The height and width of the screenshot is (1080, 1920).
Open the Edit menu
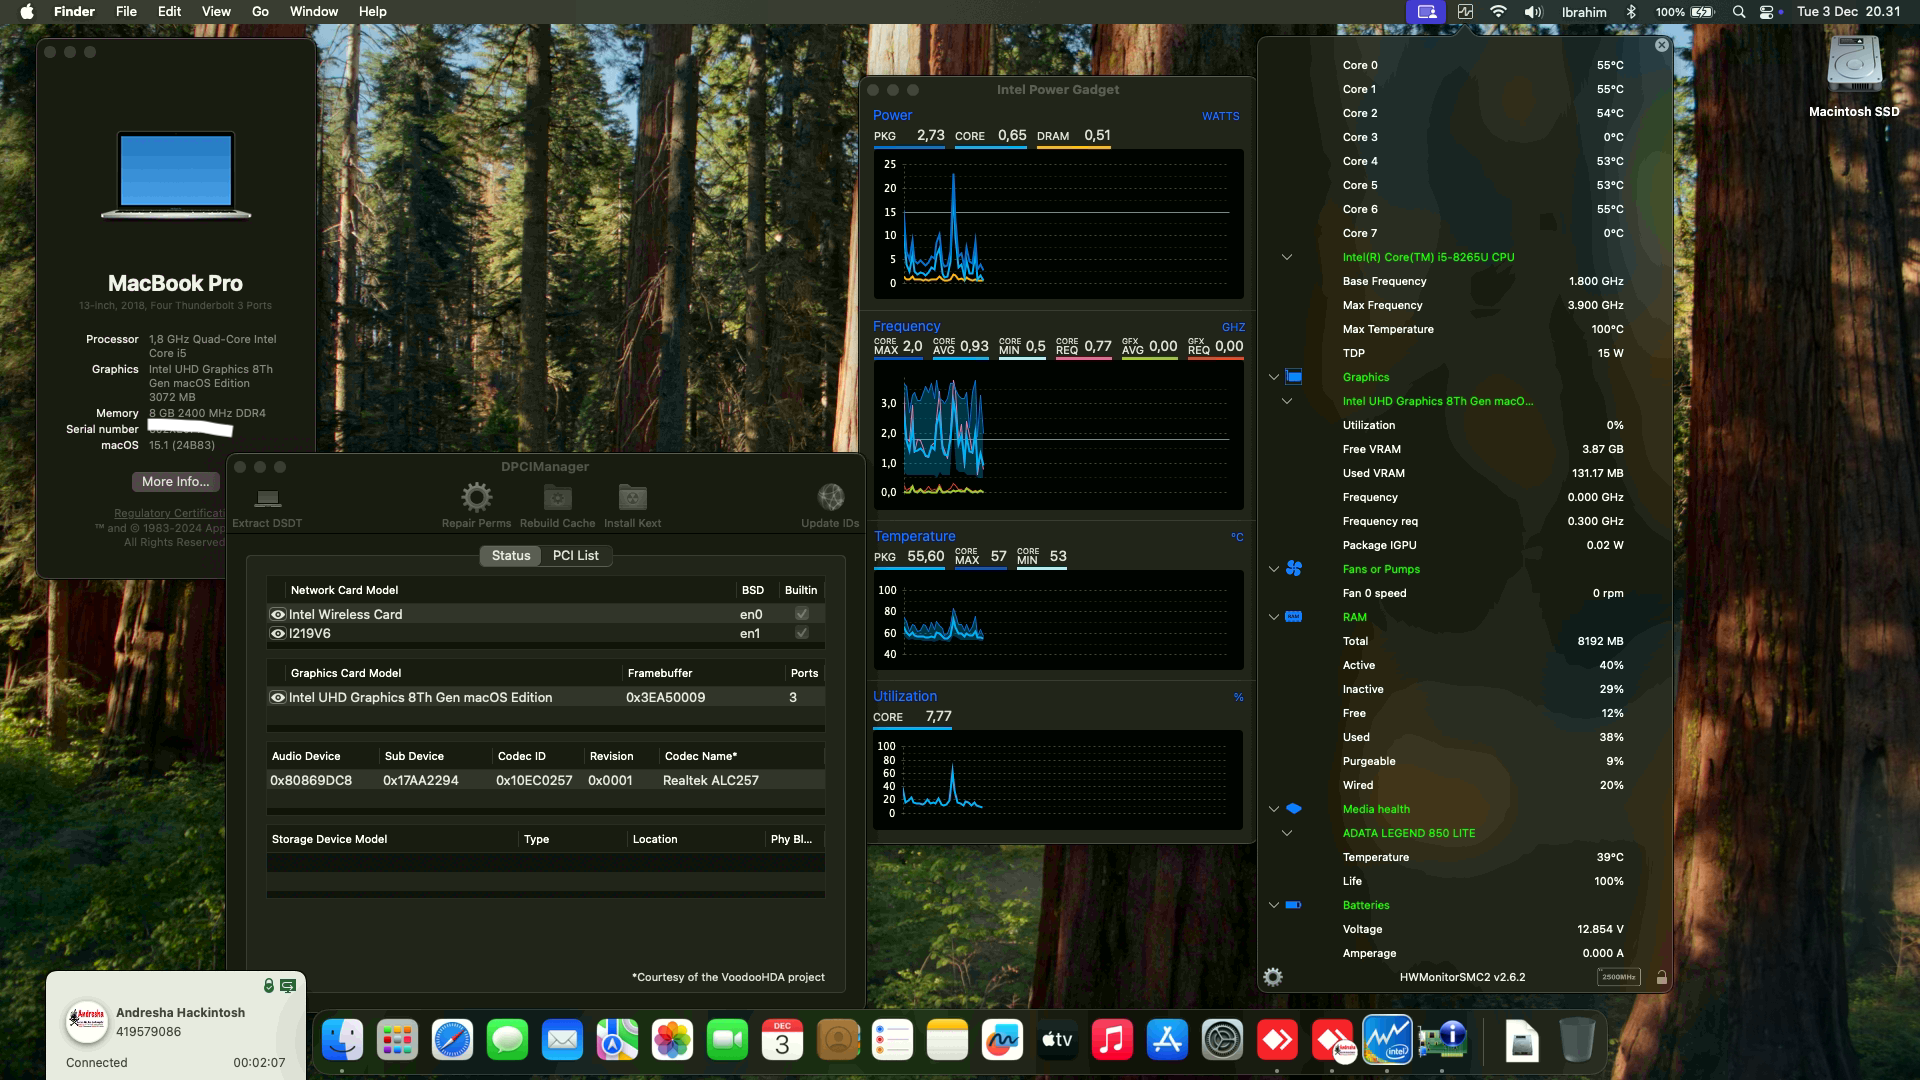169,11
